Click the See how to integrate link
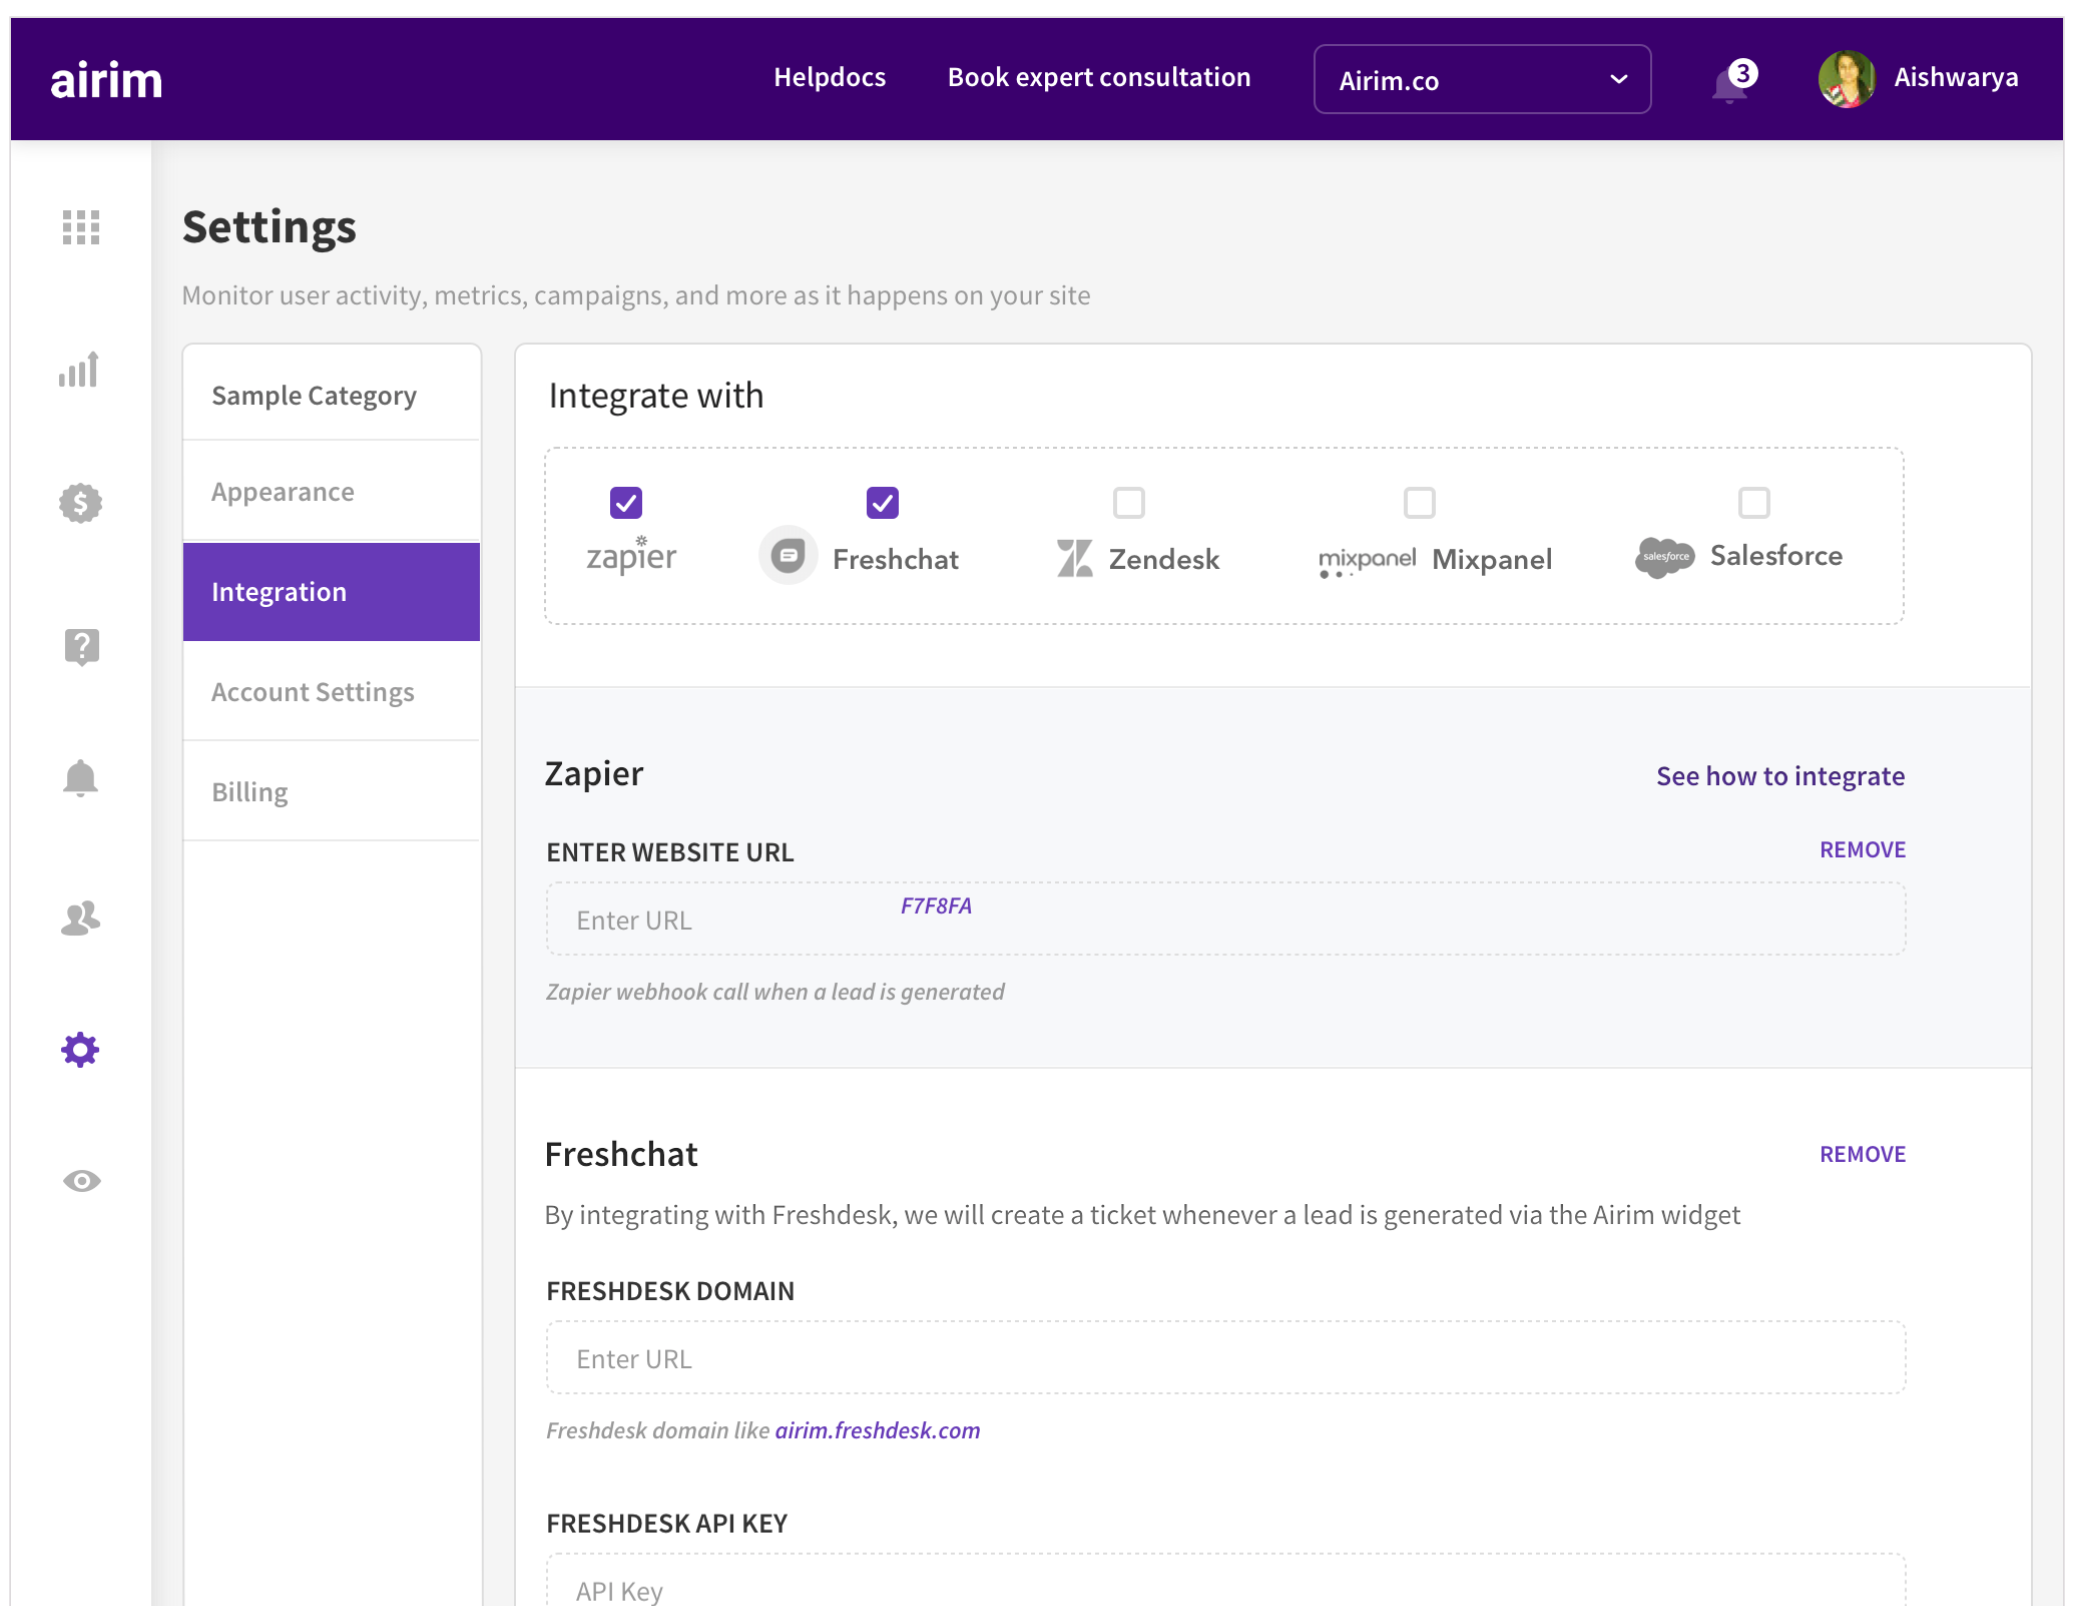Screen dimensions: 2086x1606 tap(1779, 776)
